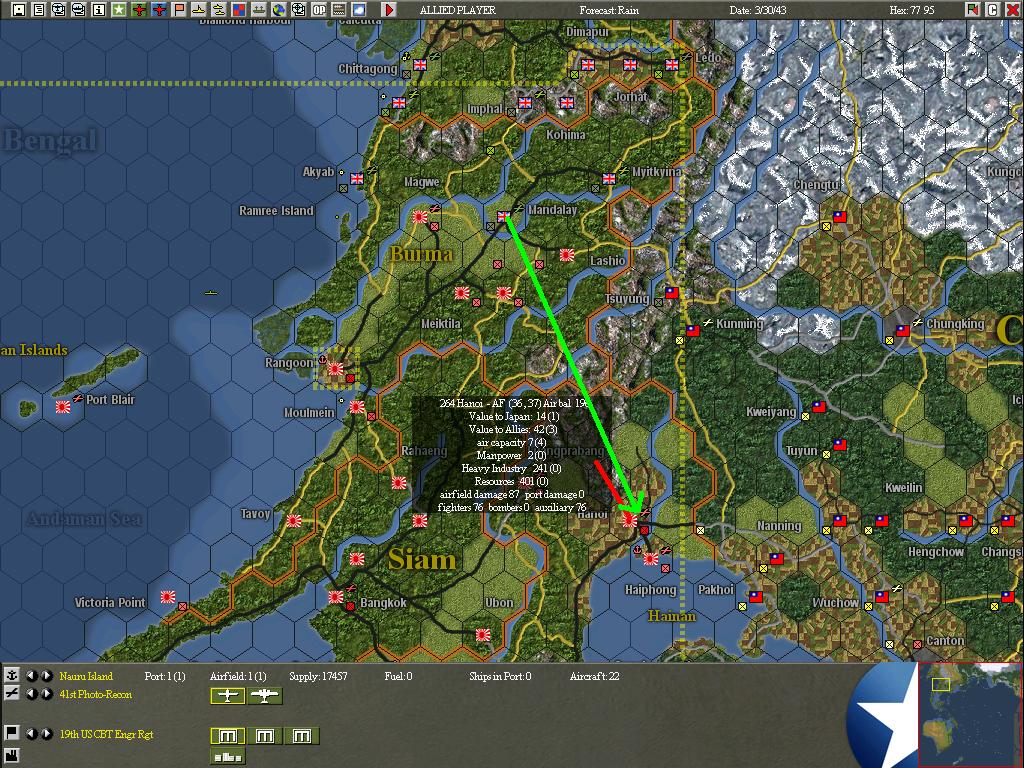
Task: Open the 41st Photo-Recon unit link
Action: 95,694
